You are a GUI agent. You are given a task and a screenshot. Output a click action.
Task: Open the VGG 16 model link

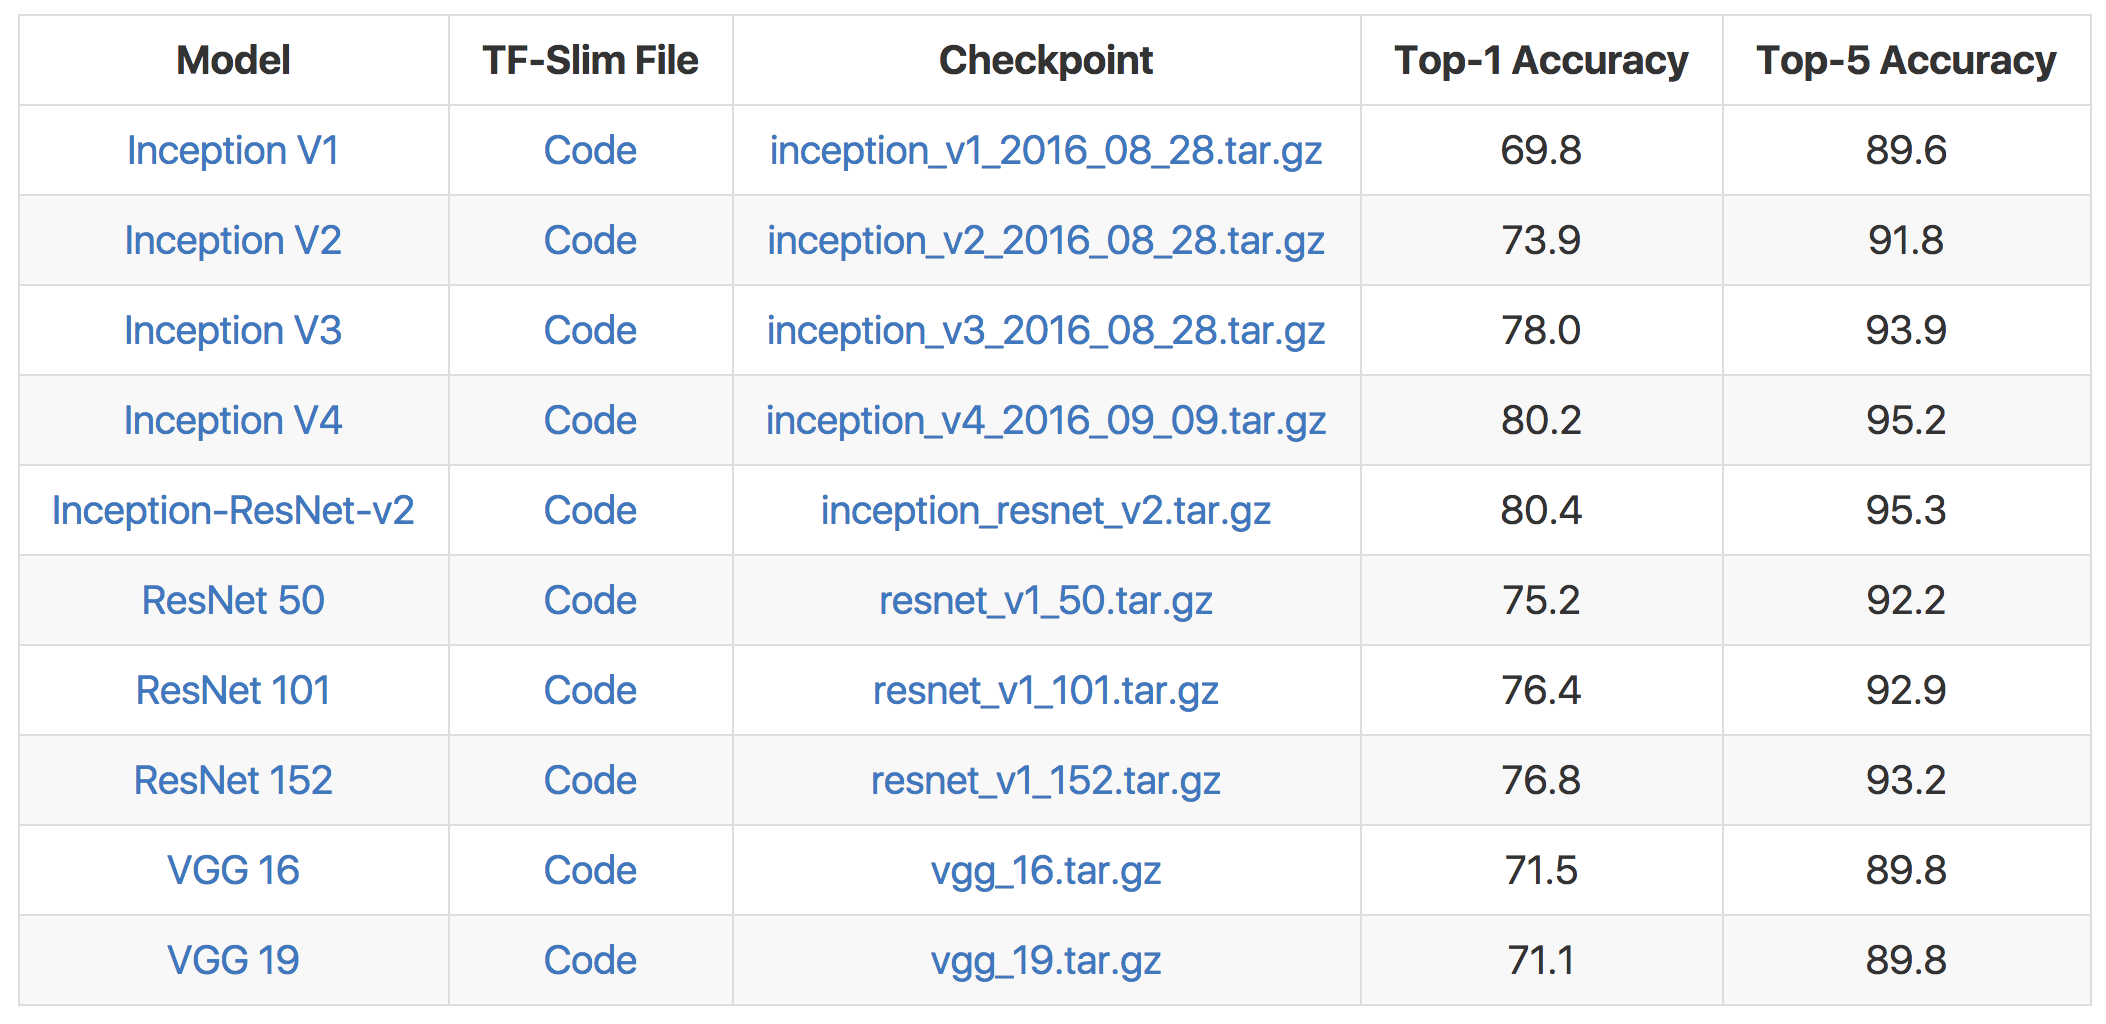233,871
